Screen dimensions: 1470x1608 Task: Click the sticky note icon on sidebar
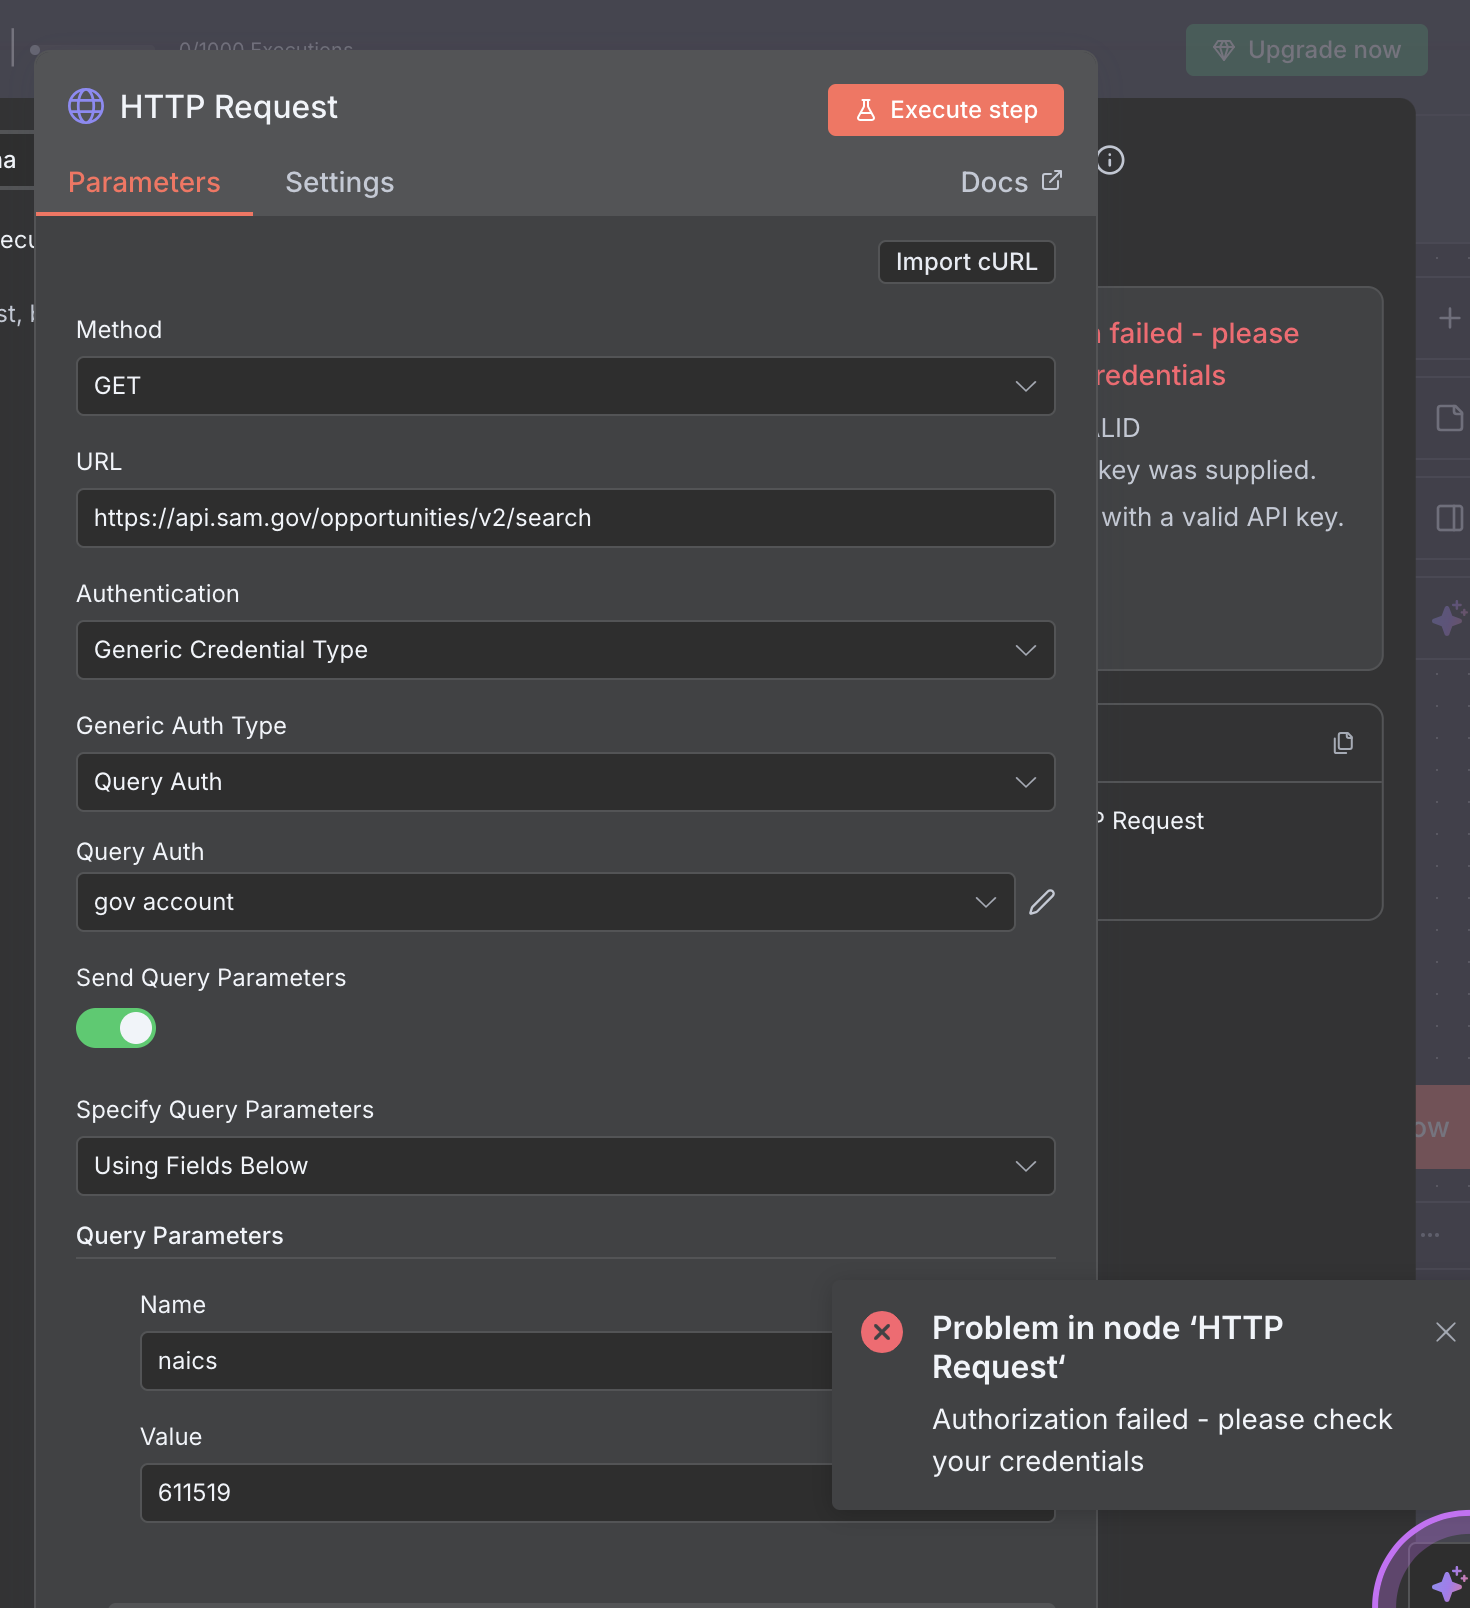tap(1449, 418)
